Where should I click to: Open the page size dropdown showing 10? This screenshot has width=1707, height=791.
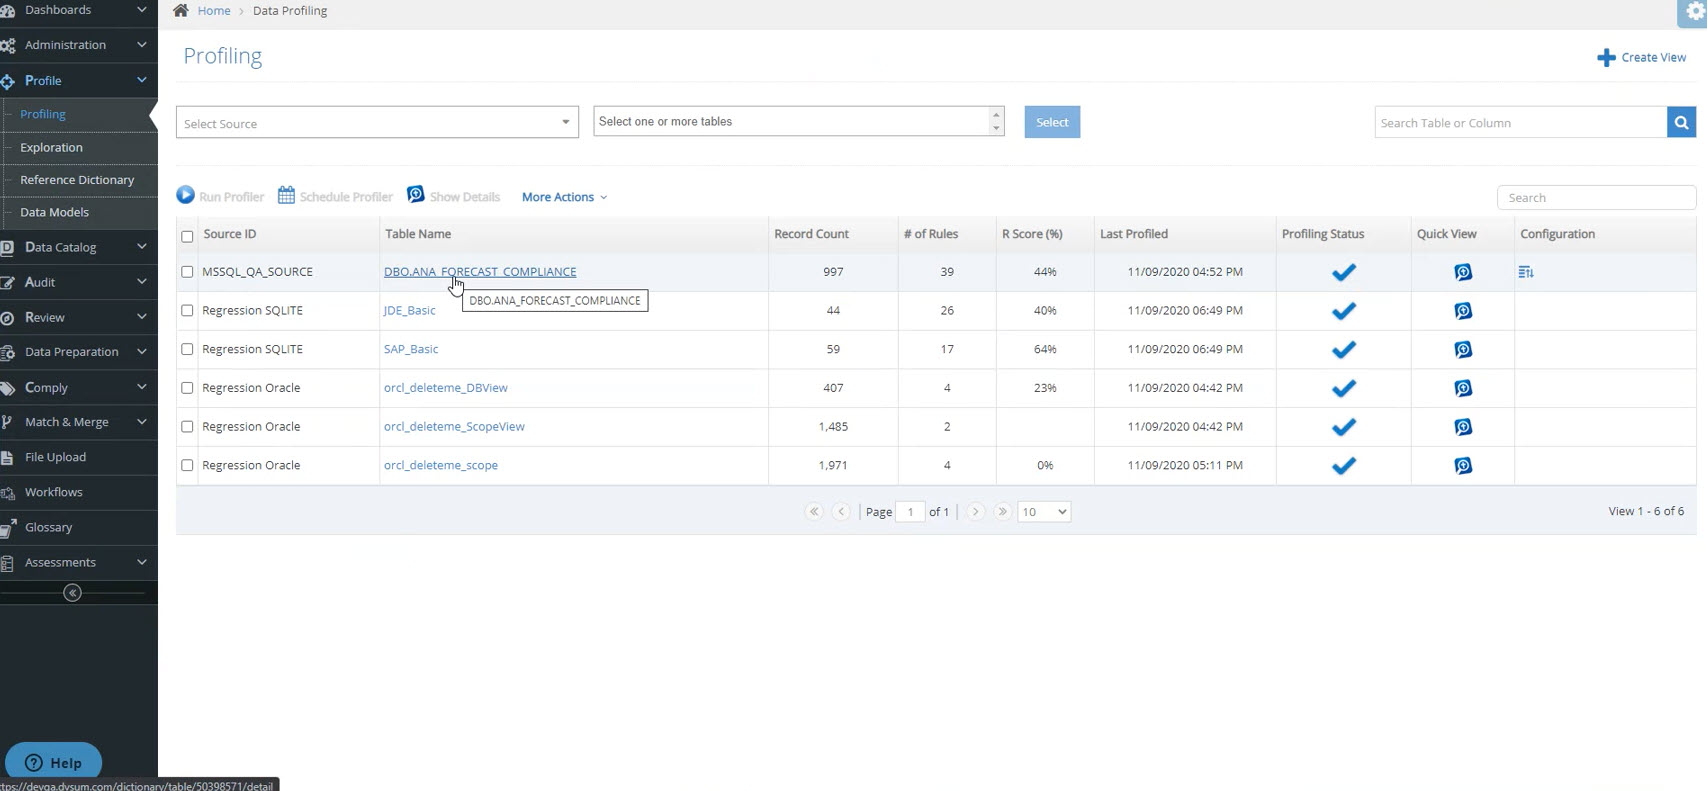click(x=1044, y=511)
